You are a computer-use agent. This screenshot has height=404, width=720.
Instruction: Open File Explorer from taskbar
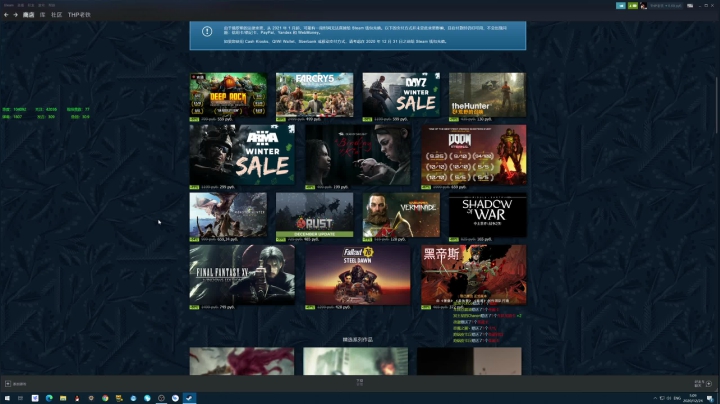(x=63, y=398)
